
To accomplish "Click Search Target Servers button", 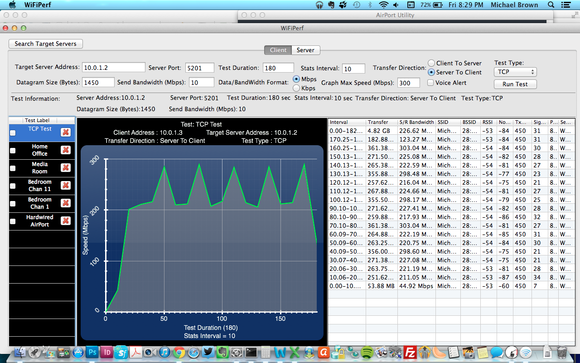I will point(45,44).
